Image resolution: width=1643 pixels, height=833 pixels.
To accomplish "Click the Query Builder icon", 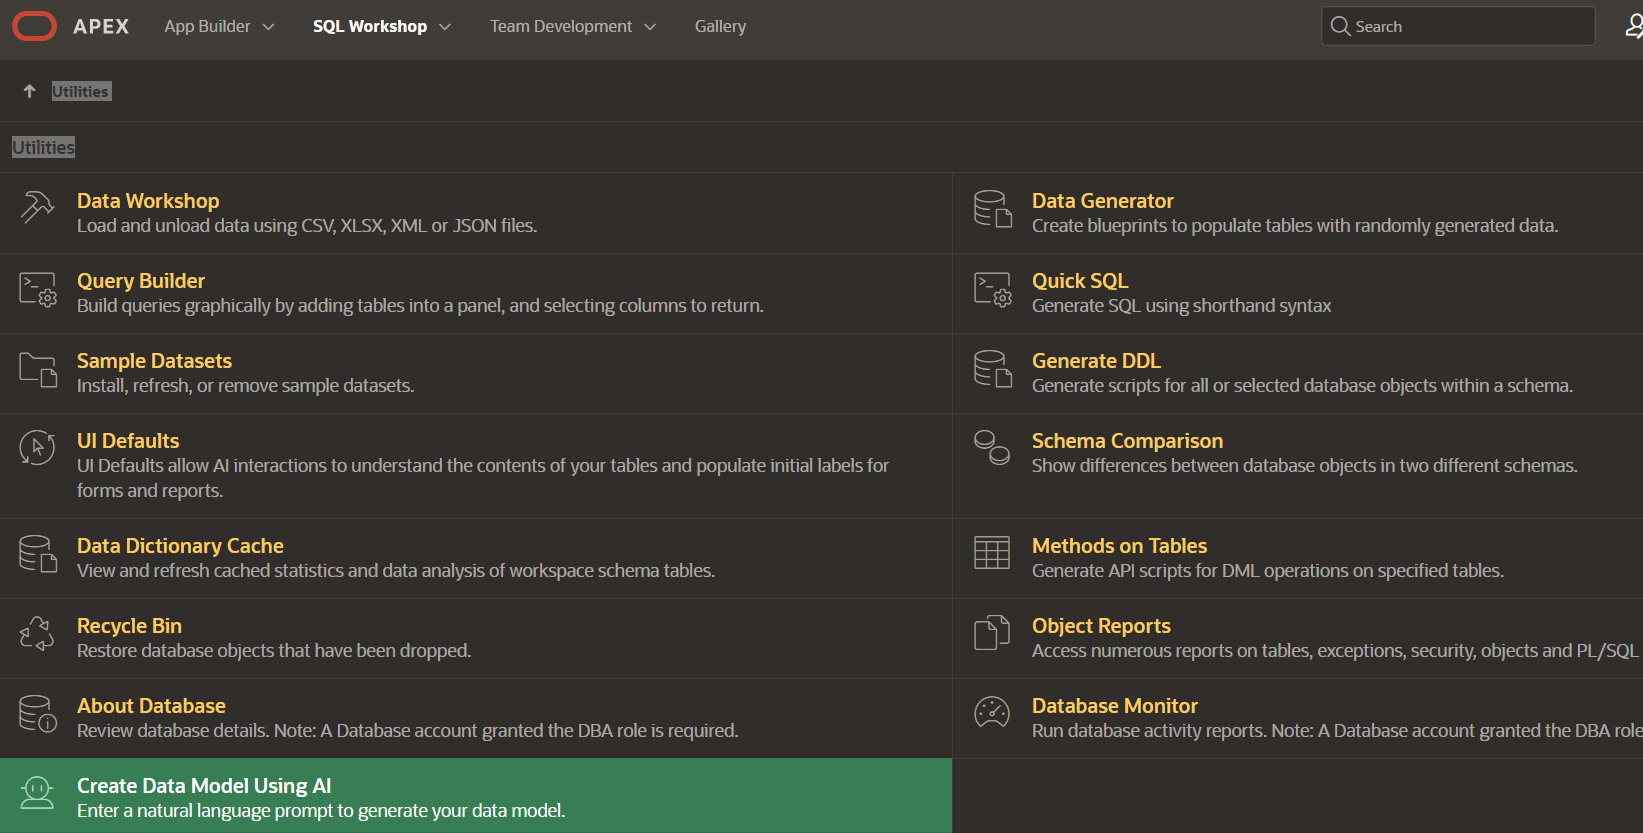I will 38,289.
